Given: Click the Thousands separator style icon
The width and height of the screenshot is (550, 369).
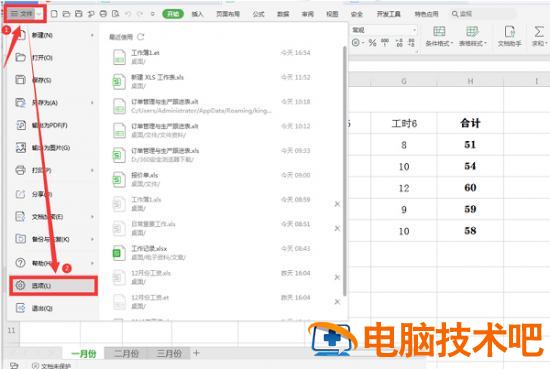Looking at the screenshot, I should click(x=385, y=43).
